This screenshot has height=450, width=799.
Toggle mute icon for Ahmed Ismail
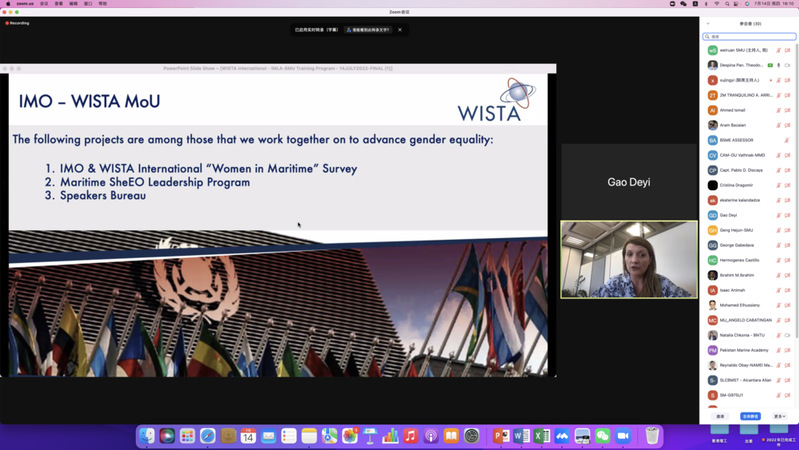(x=779, y=110)
